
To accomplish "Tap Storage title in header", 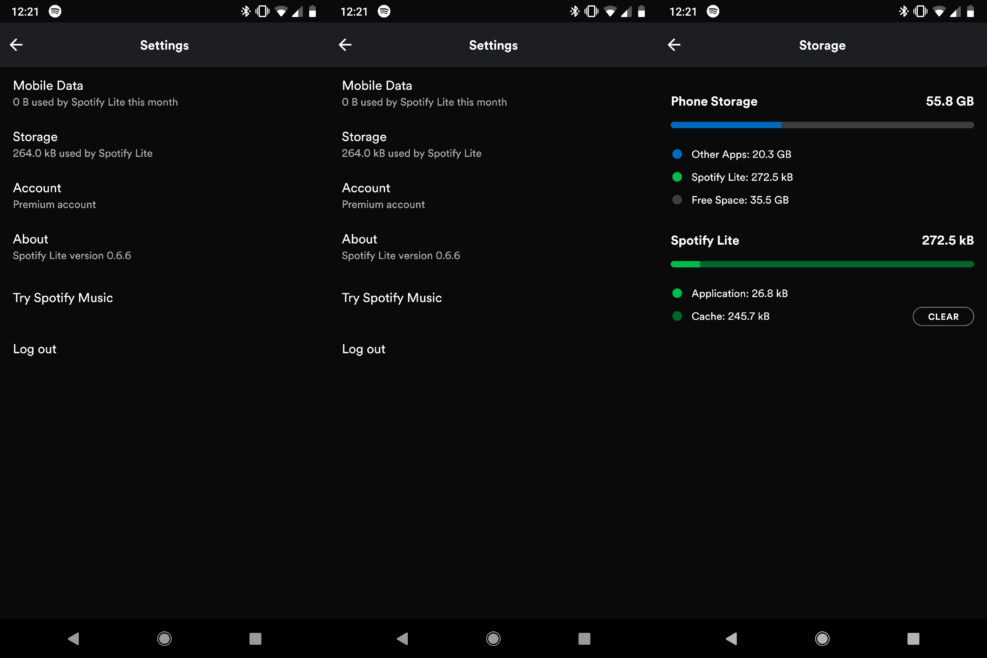I will [x=822, y=45].
